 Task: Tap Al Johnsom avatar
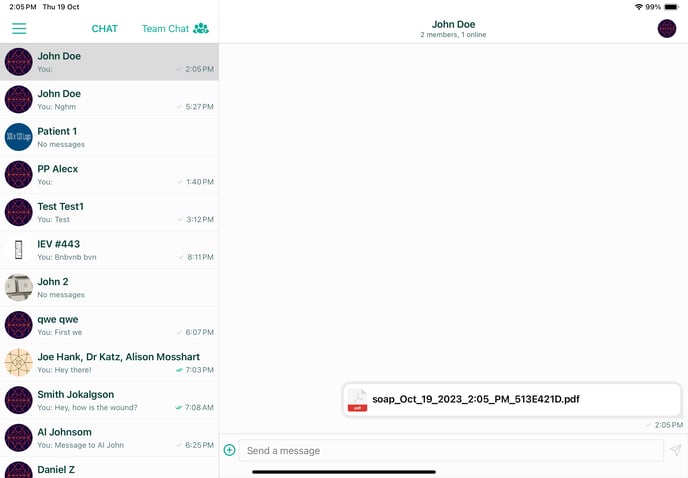click(x=18, y=438)
